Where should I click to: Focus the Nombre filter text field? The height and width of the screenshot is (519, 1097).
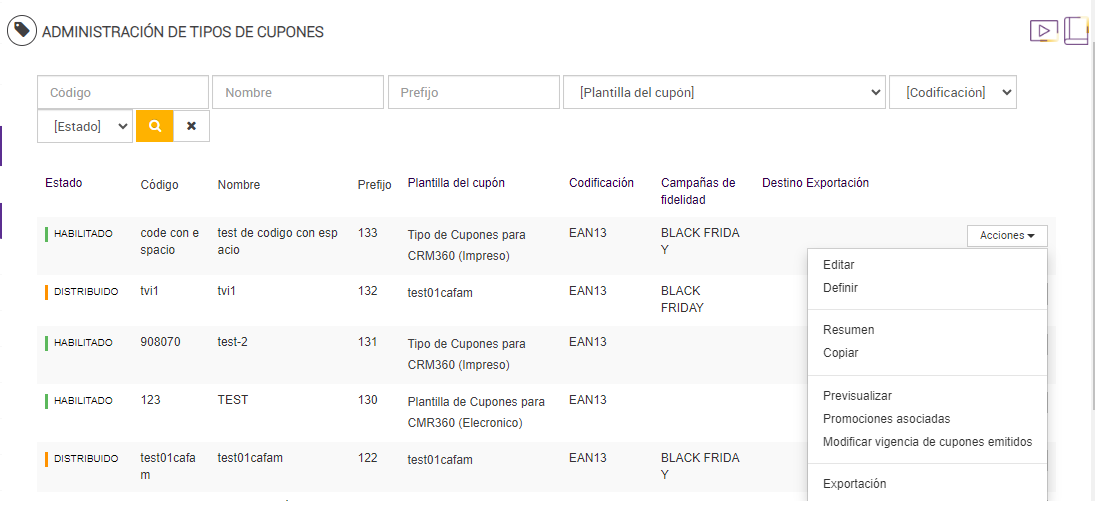coord(298,92)
